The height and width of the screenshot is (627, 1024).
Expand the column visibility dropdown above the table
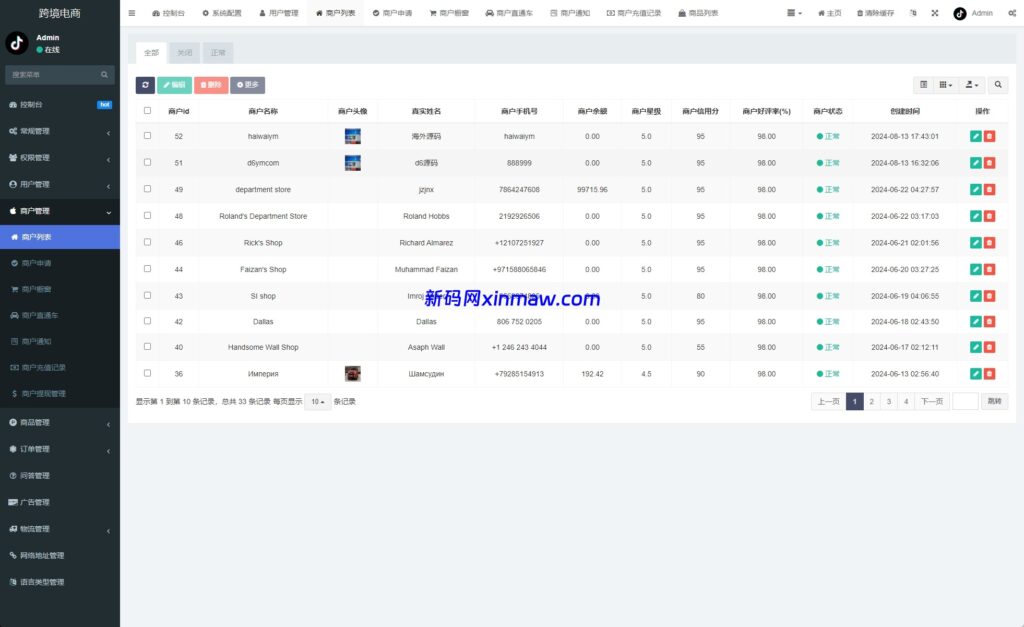coord(944,85)
